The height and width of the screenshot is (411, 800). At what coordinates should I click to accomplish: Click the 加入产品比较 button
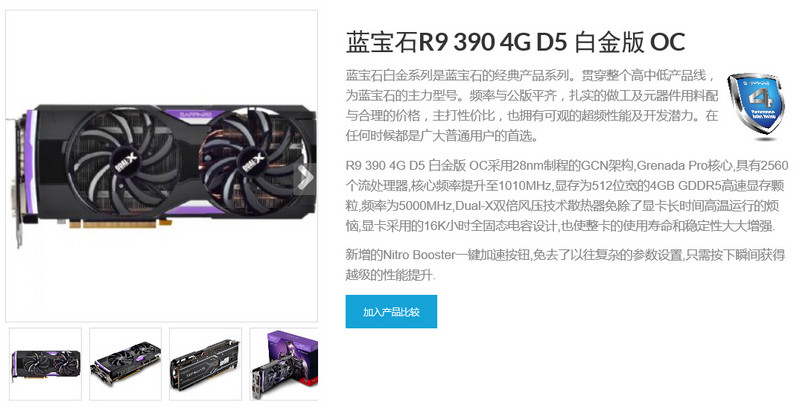click(x=391, y=312)
